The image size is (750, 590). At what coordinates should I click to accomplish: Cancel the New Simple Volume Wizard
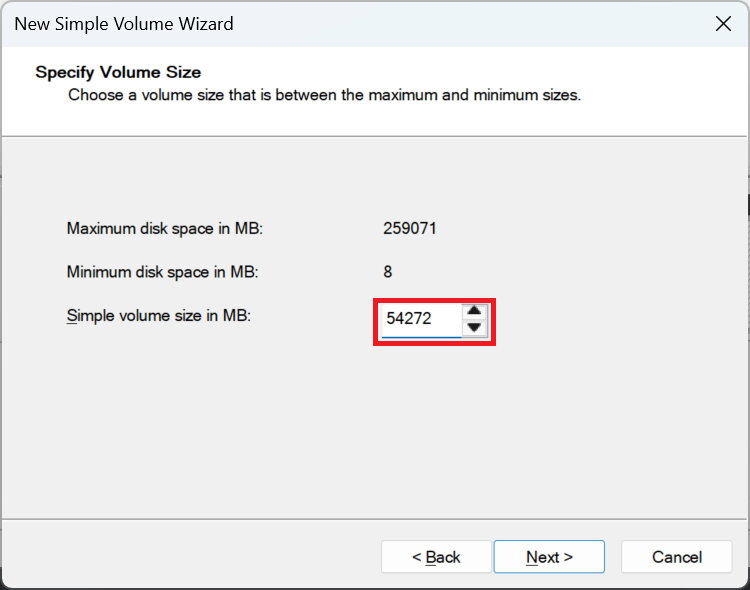pyautogui.click(x=677, y=557)
